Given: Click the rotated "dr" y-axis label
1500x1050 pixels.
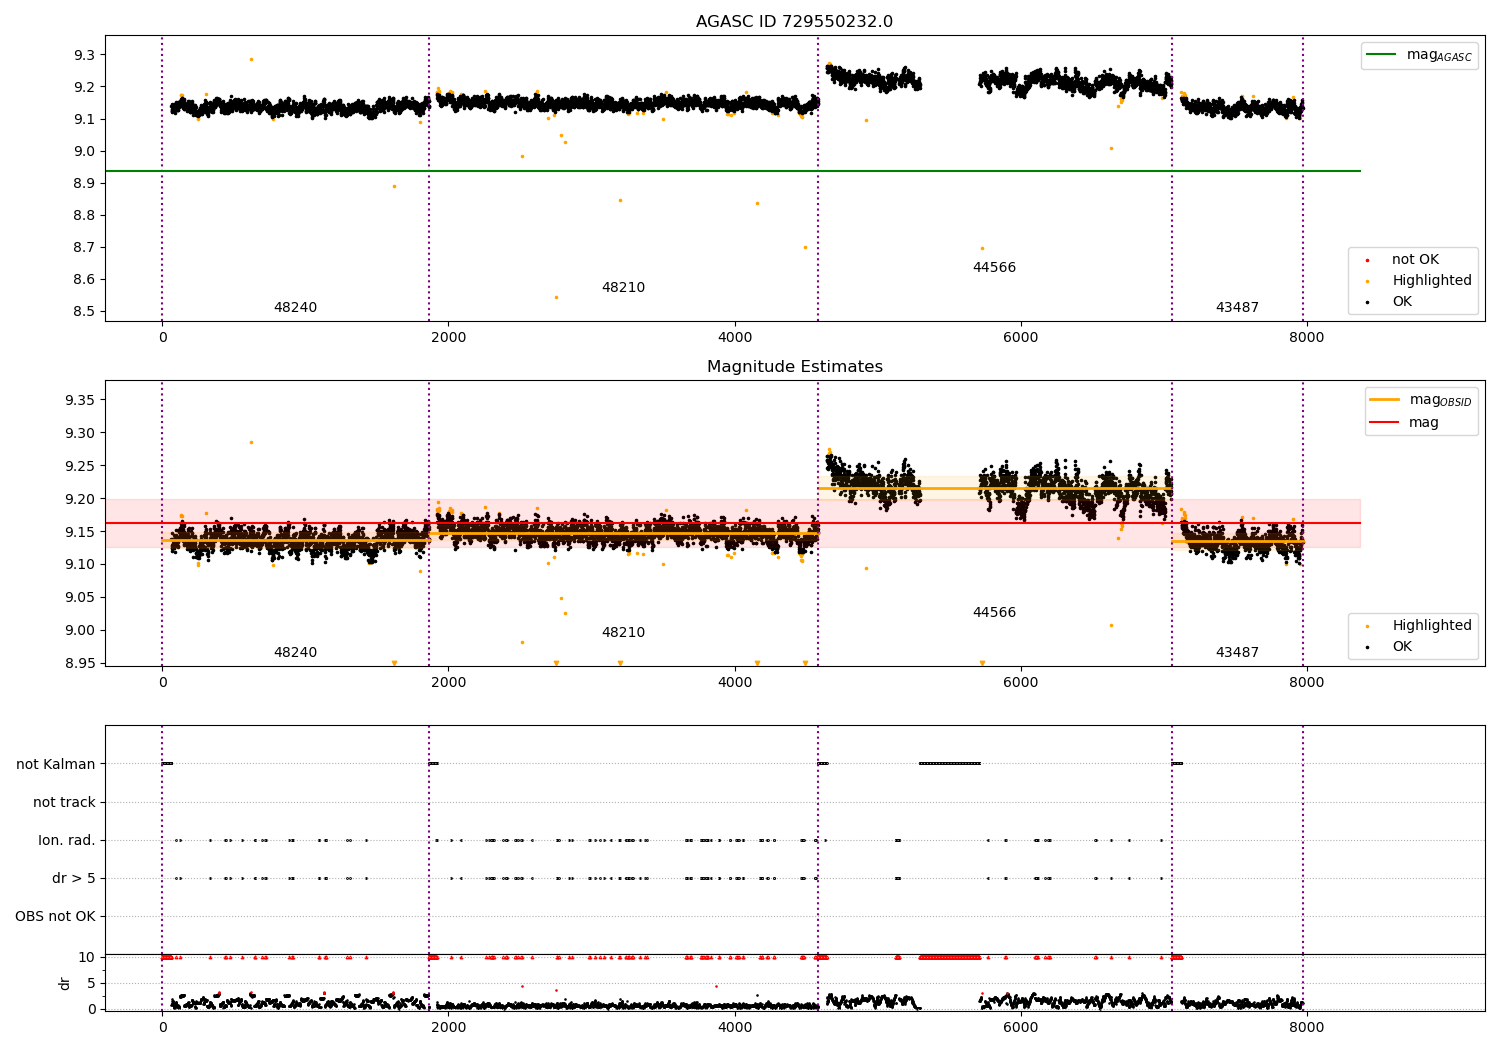Looking at the screenshot, I should 65,983.
